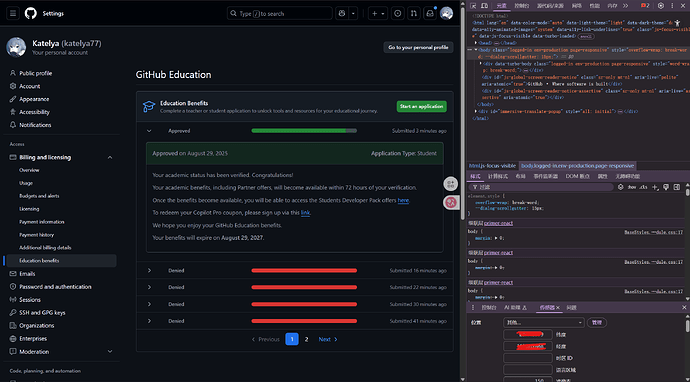This screenshot has width=690, height=382.
Task: Click the rendering emulation brush icon in Styles
Action: click(666, 187)
